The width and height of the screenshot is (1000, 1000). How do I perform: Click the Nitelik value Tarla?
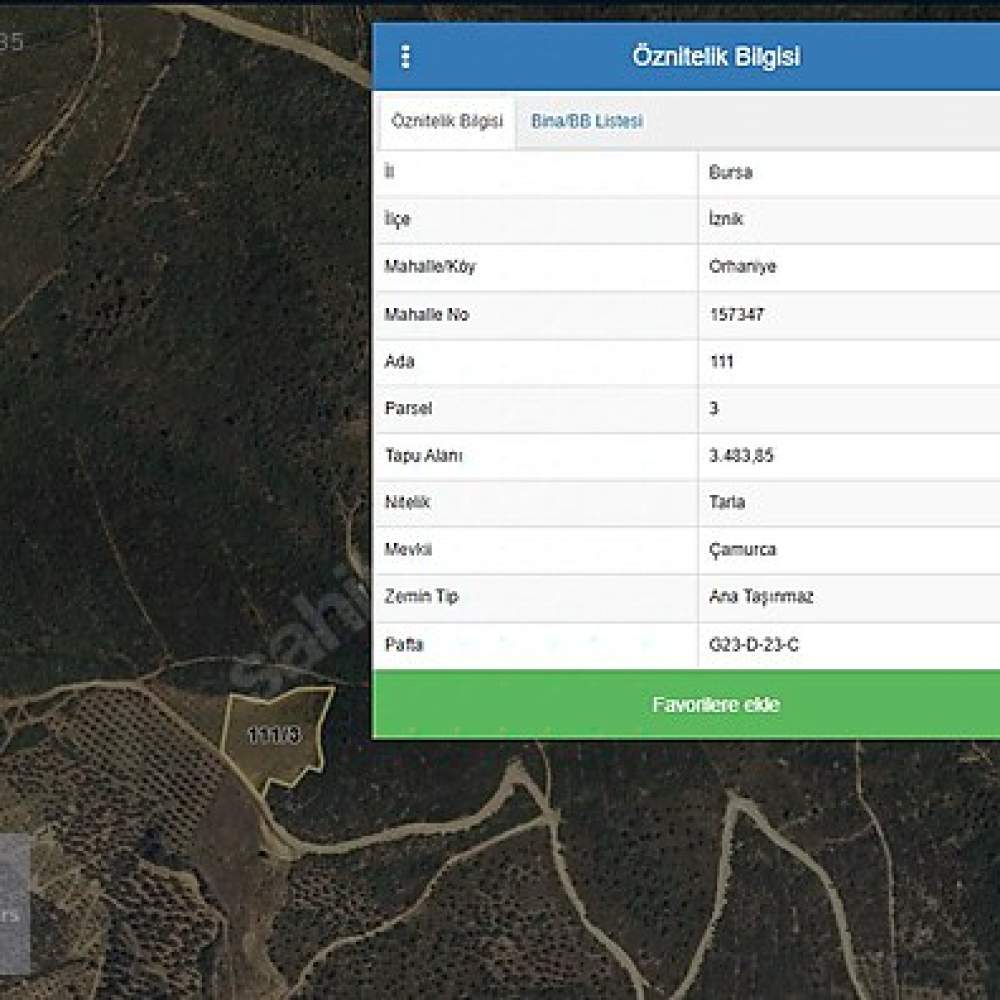click(727, 502)
